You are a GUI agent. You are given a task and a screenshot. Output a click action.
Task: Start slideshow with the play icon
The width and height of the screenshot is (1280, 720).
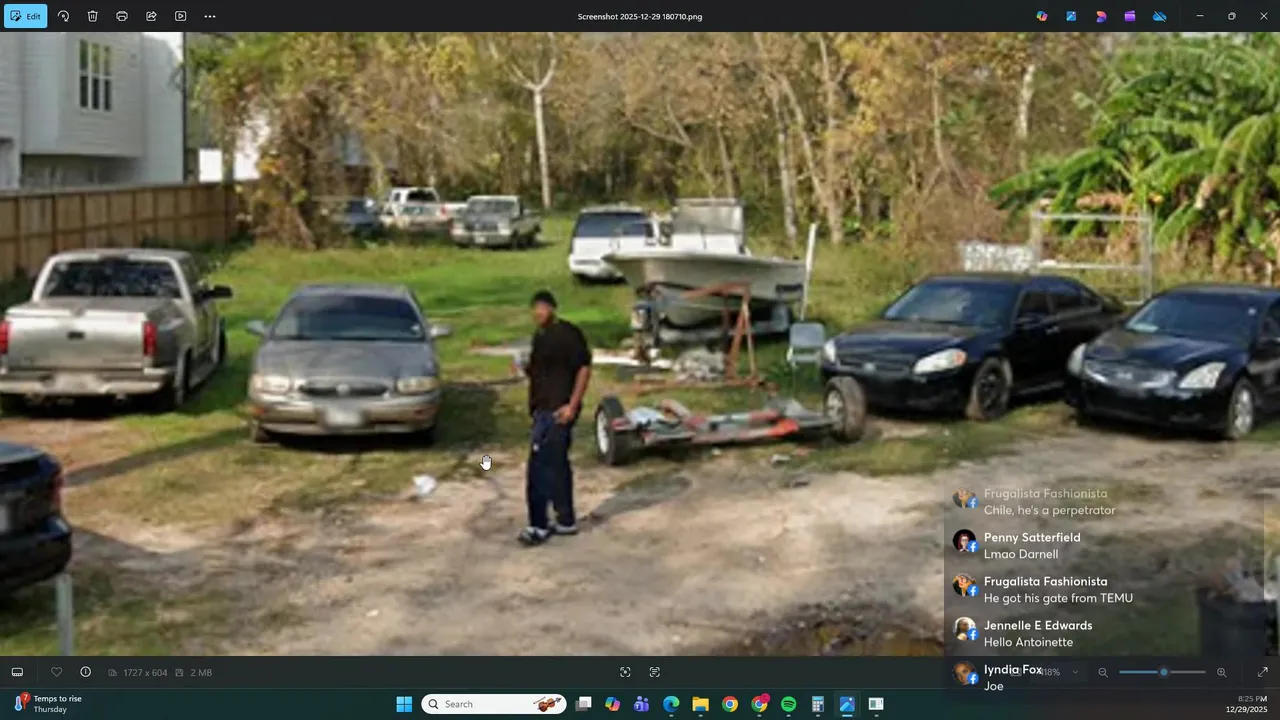(x=180, y=16)
